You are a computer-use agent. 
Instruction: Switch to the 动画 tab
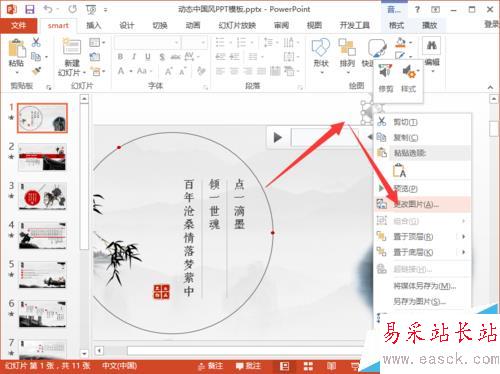coord(193,25)
